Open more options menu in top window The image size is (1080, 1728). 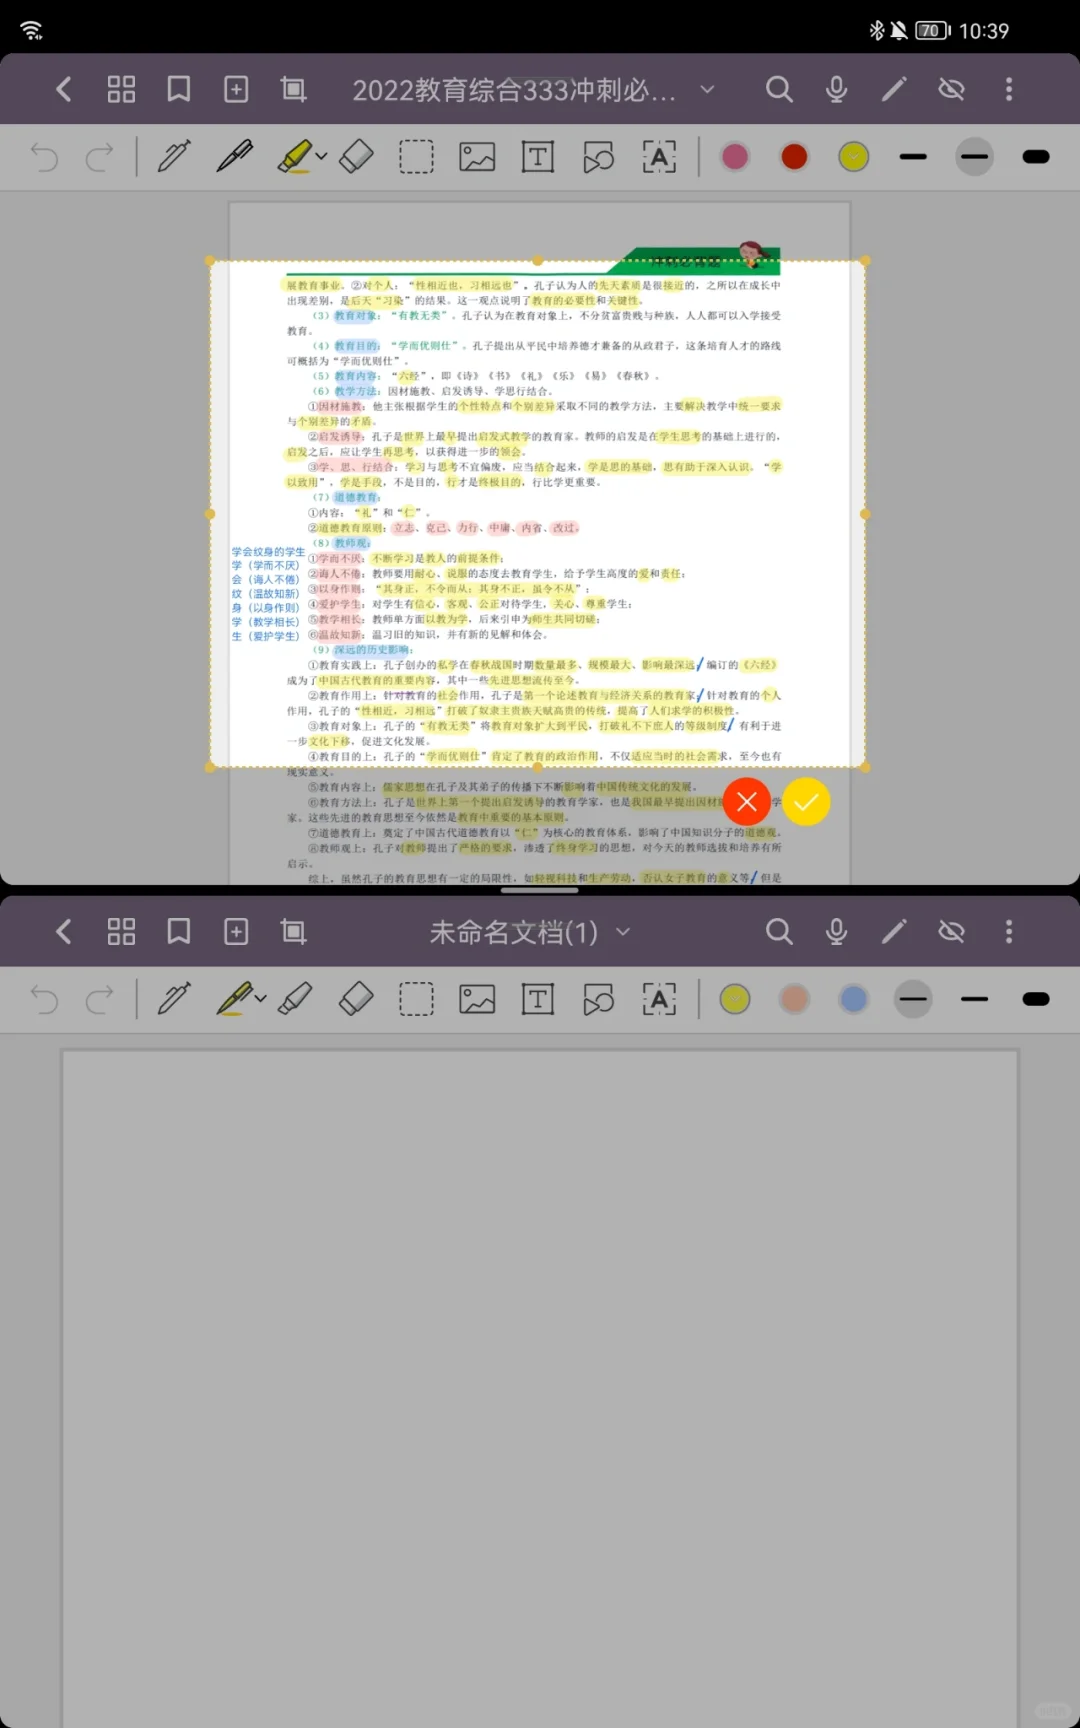(x=1009, y=90)
